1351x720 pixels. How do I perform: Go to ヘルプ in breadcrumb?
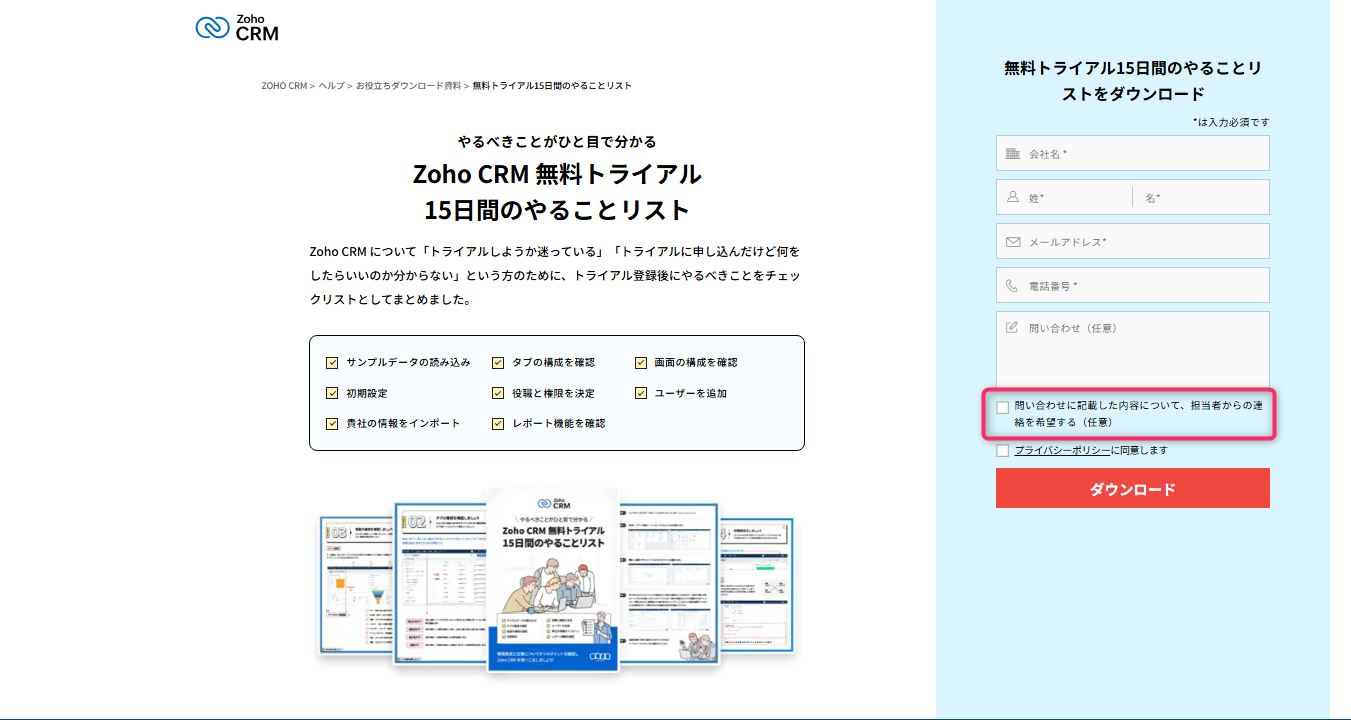coord(332,86)
